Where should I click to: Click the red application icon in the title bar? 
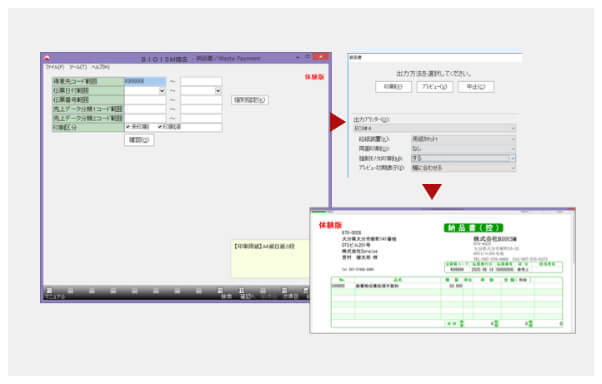pyautogui.click(x=47, y=58)
